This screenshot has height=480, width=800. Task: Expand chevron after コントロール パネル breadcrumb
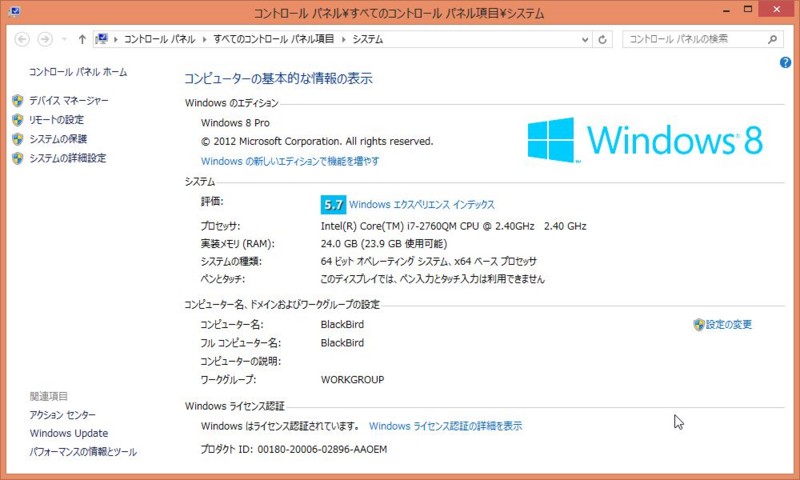(x=205, y=39)
